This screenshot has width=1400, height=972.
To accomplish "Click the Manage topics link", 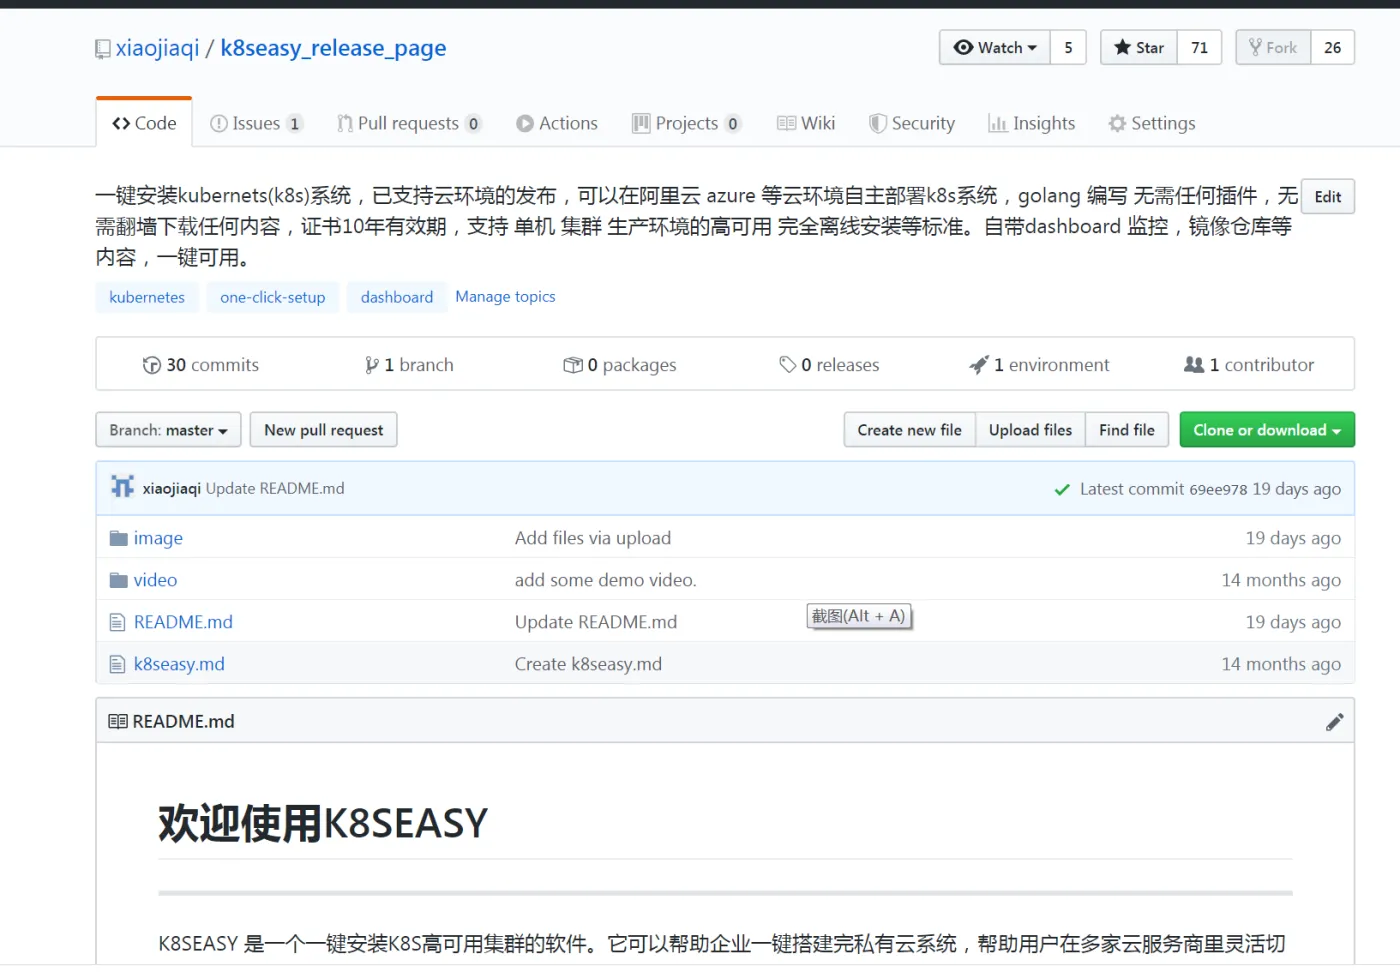I will click(505, 297).
